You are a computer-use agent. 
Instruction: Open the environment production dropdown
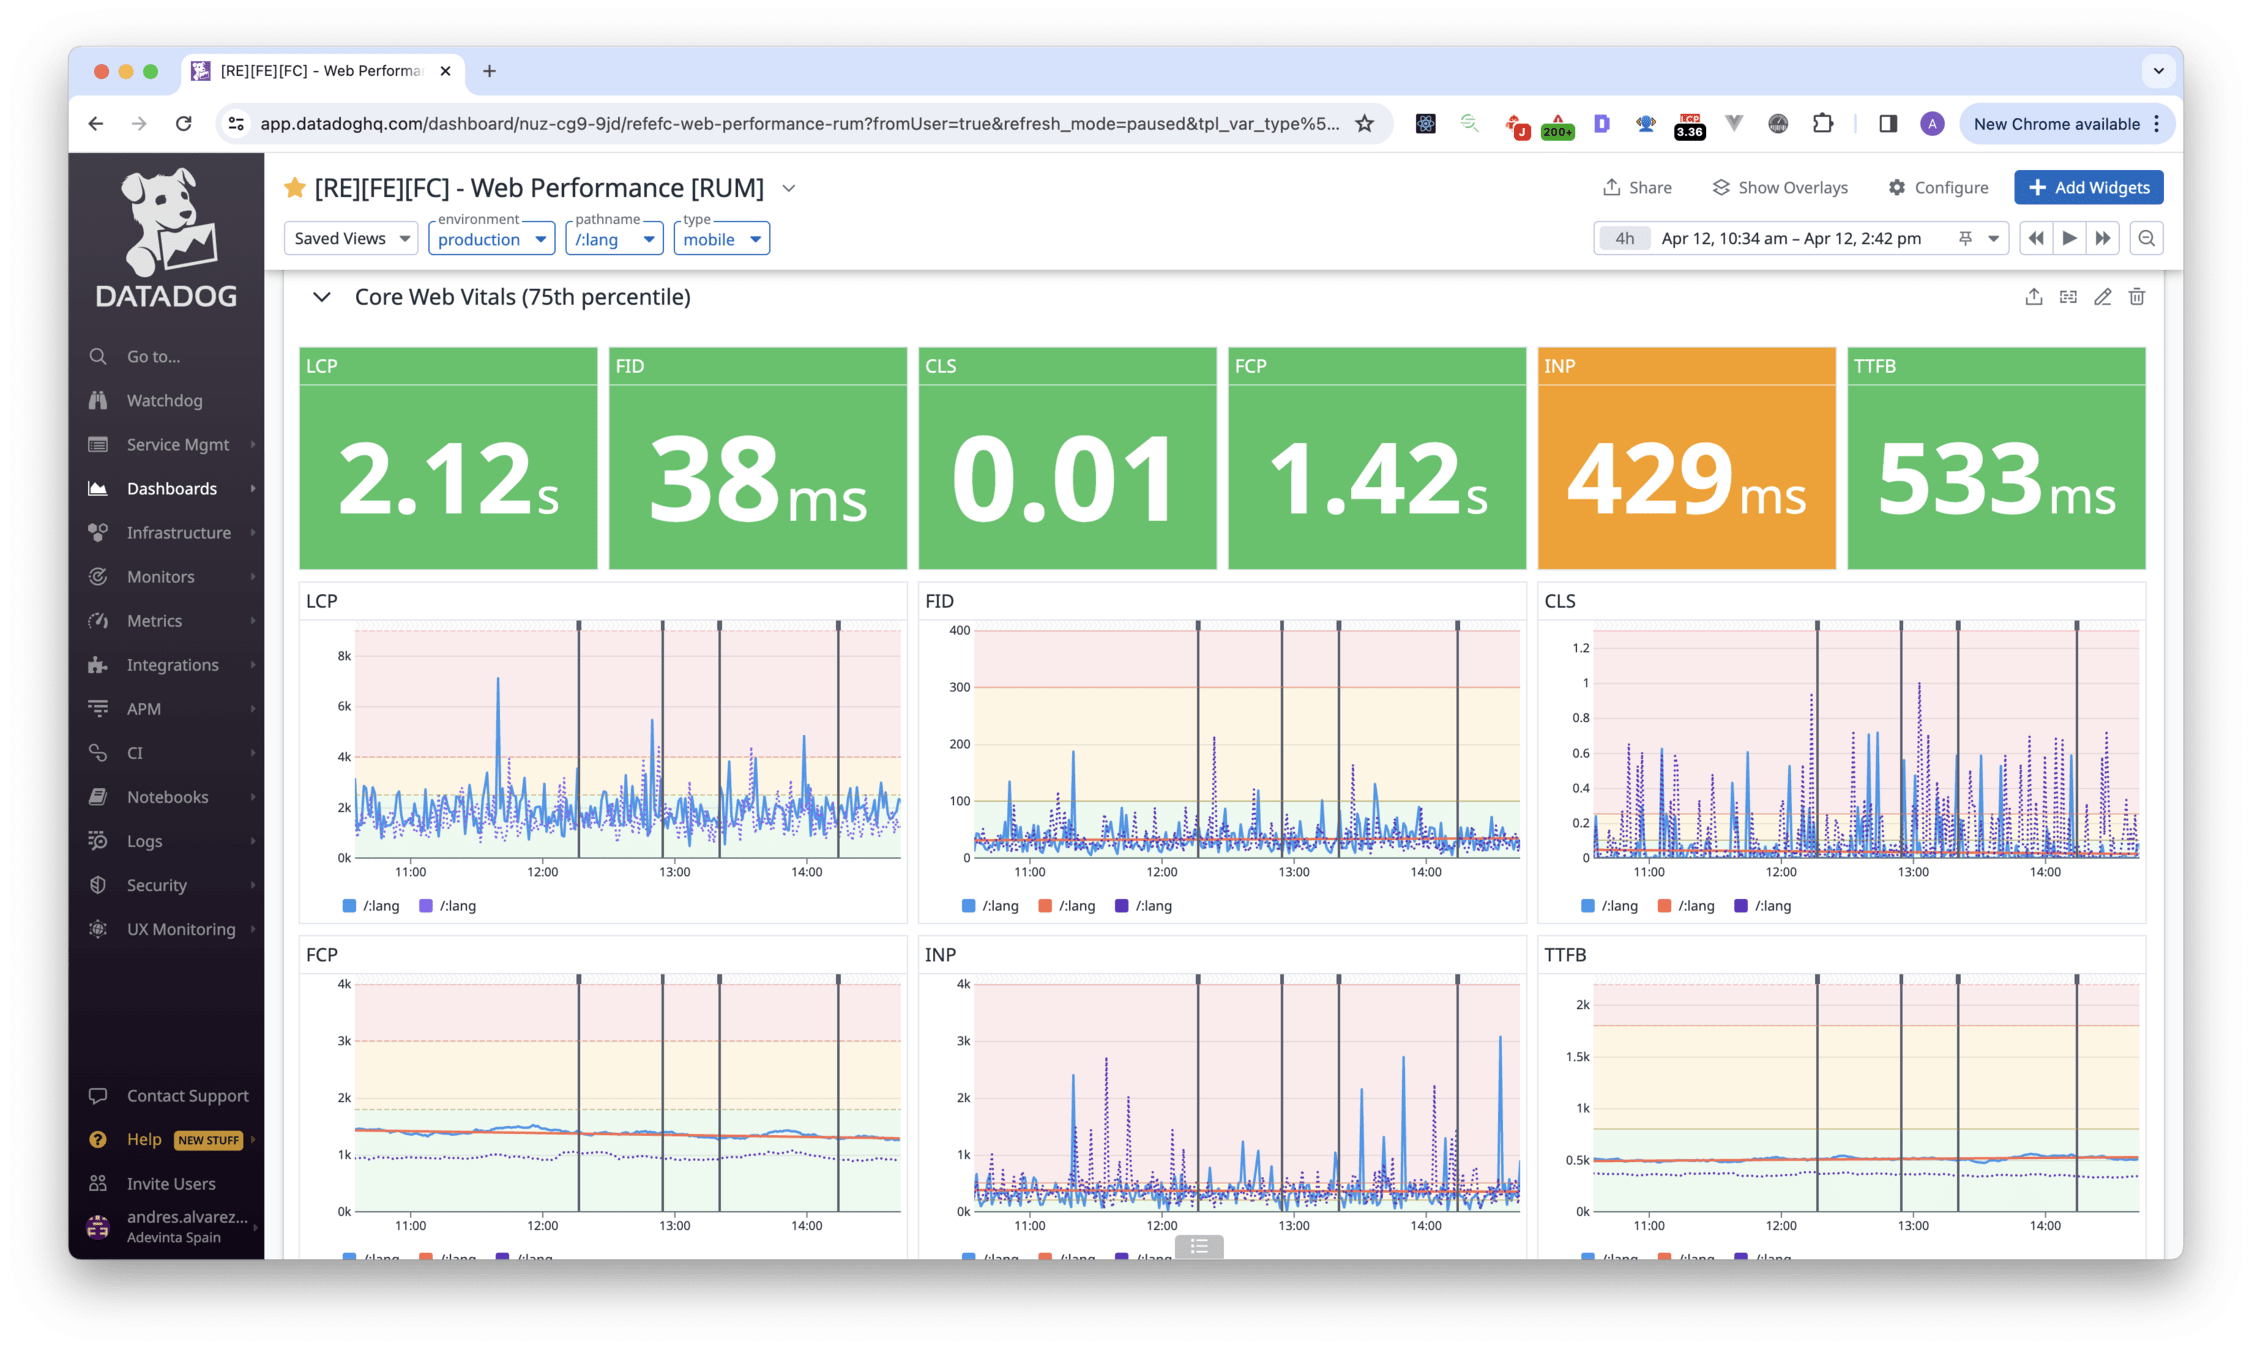[491, 239]
